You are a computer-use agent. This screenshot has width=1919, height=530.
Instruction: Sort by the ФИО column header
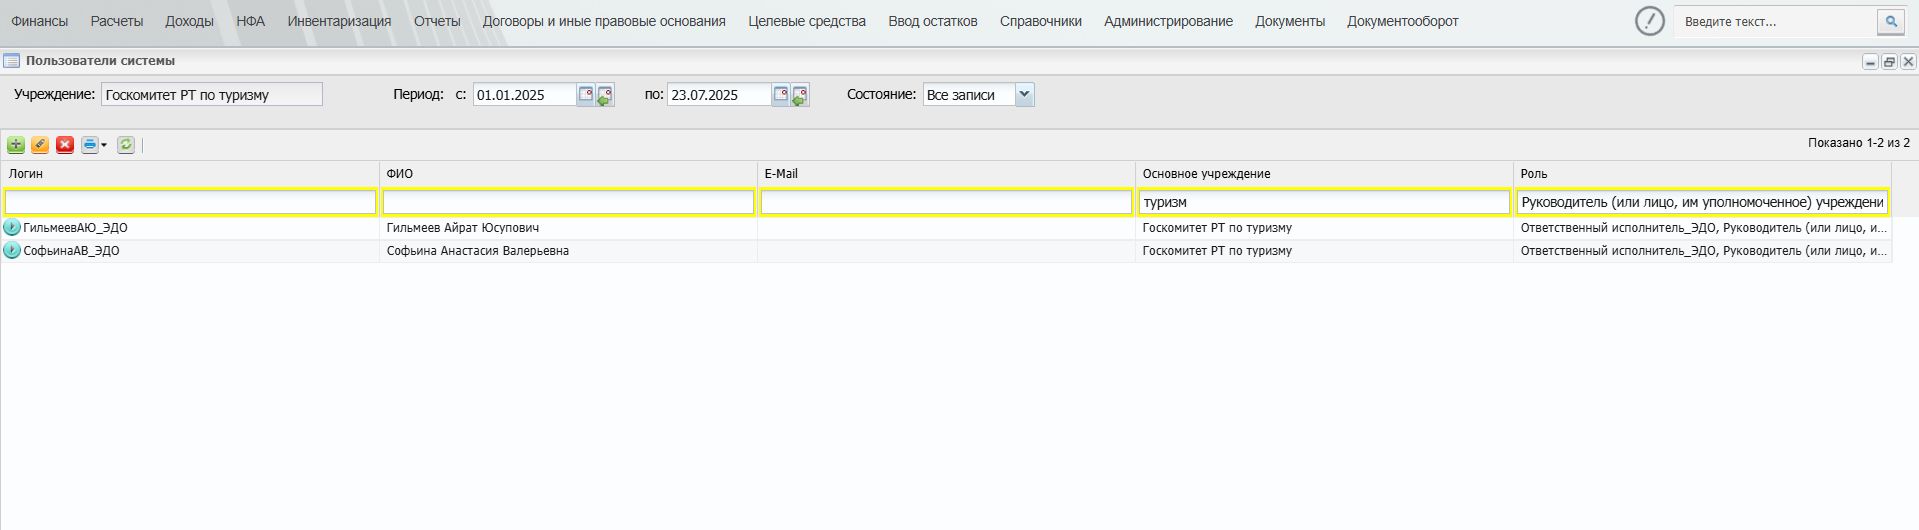(568, 174)
